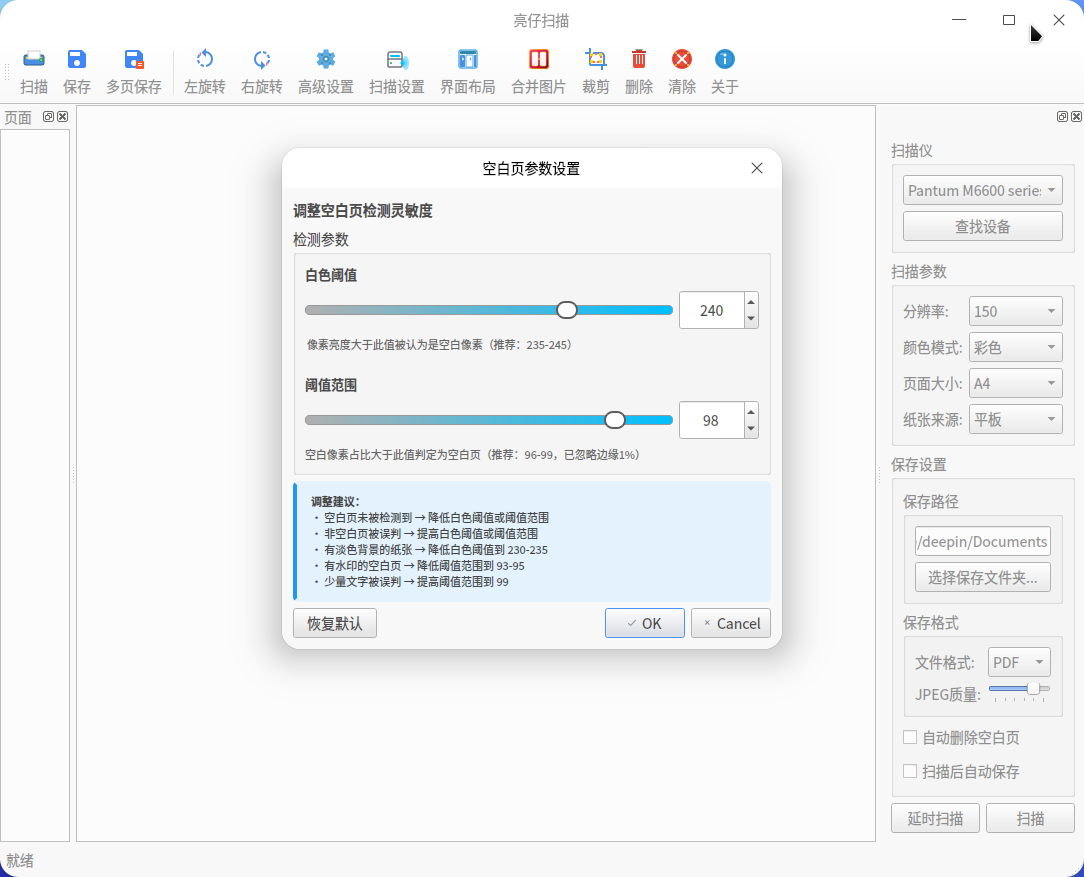Open the 页面大小 A4 dropdown
The width and height of the screenshot is (1084, 877).
pyautogui.click(x=1016, y=384)
